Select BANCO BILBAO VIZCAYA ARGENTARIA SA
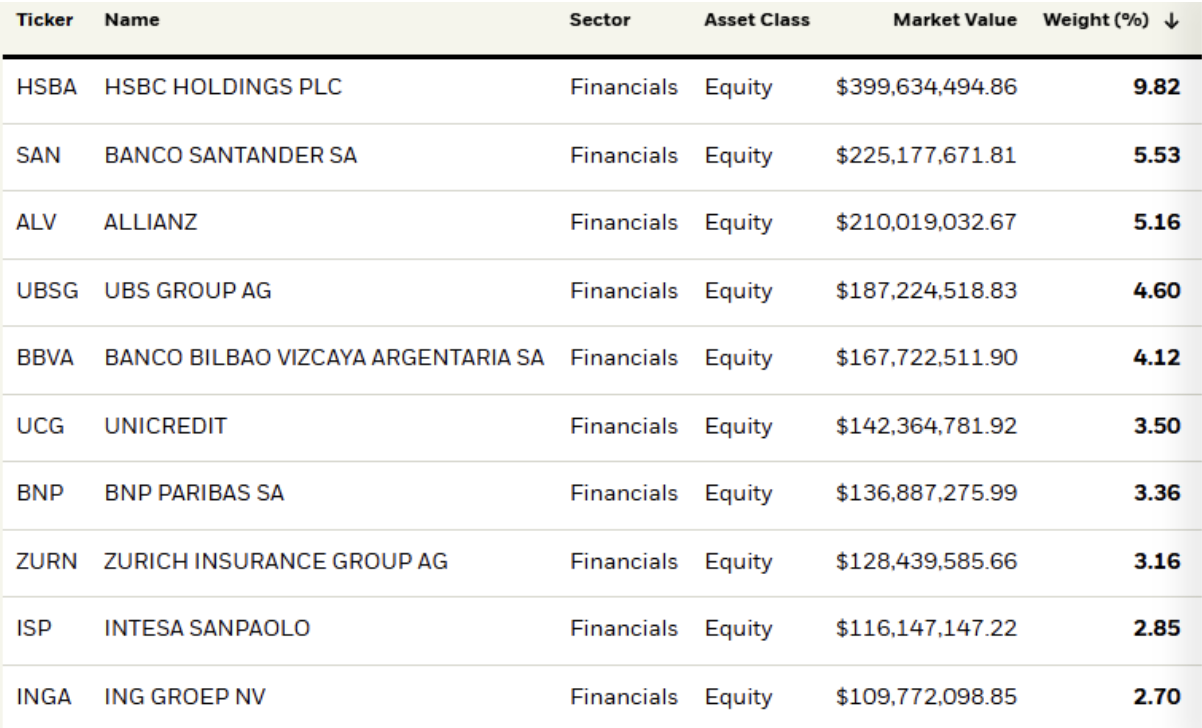The height and width of the screenshot is (728, 1202). point(324,358)
